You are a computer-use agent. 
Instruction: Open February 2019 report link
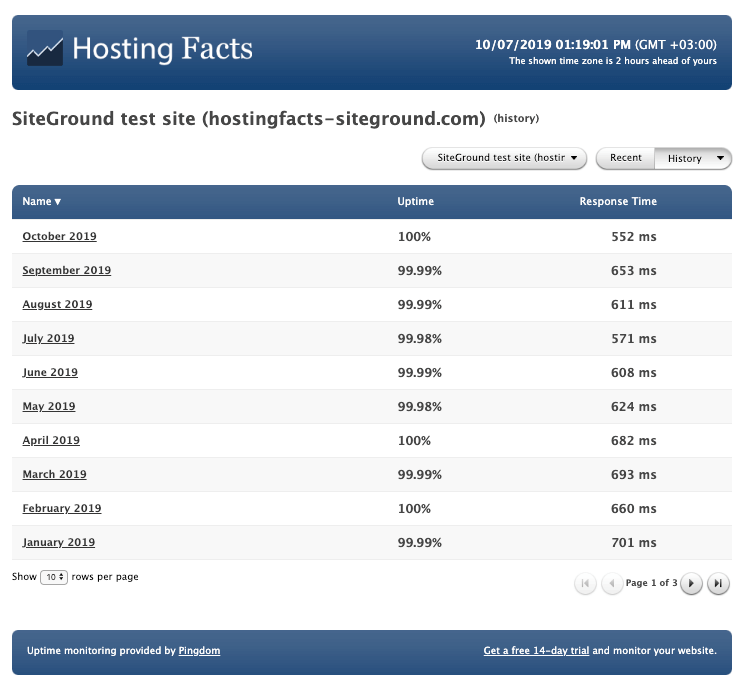pyautogui.click(x=61, y=509)
